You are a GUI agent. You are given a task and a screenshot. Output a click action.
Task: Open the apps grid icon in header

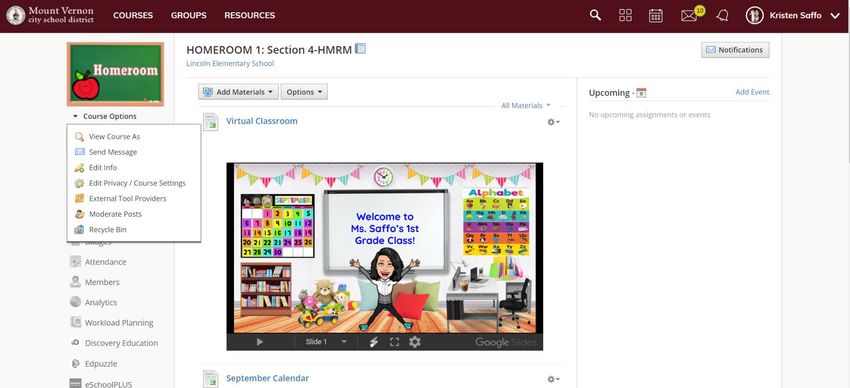[x=625, y=15]
